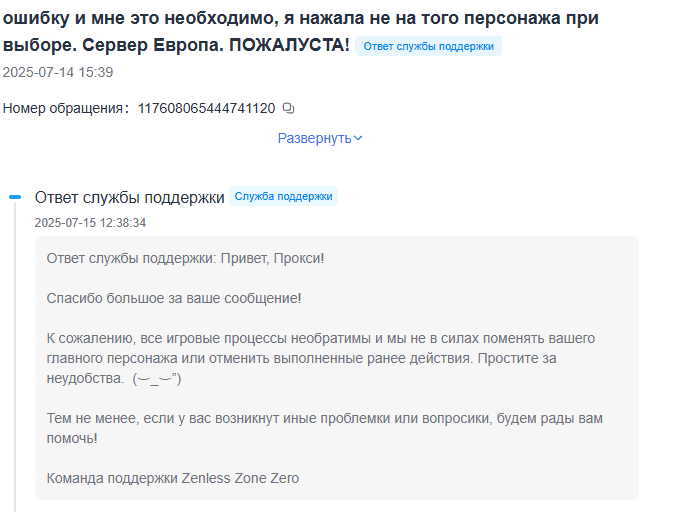Click the ticket date 2025-07-14 15:39

[58, 72]
